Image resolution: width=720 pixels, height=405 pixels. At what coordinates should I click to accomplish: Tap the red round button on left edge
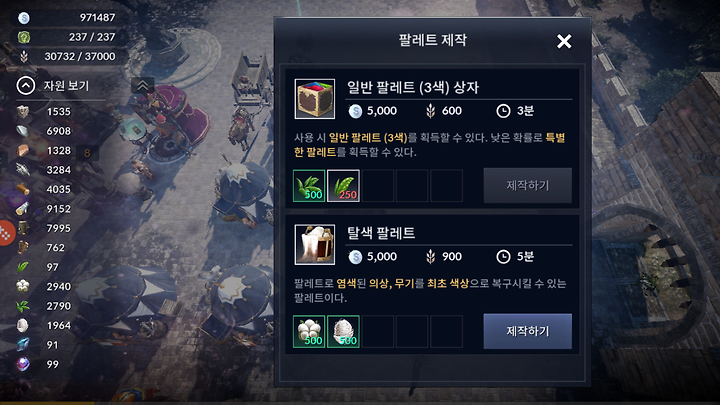pos(6,233)
